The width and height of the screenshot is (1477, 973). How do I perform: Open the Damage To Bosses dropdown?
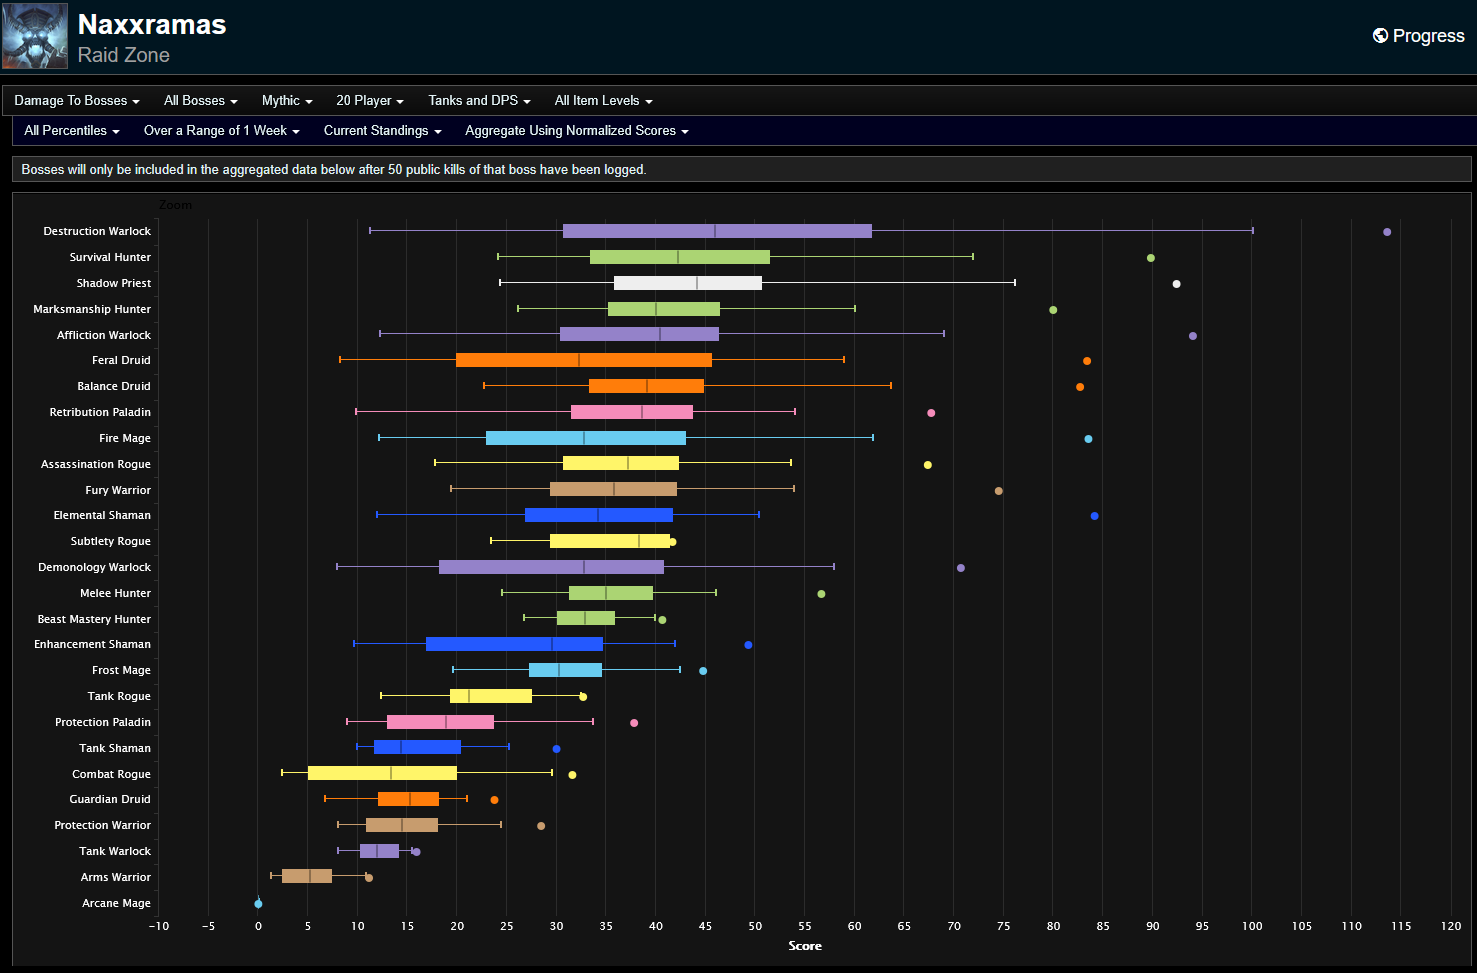pyautogui.click(x=76, y=101)
